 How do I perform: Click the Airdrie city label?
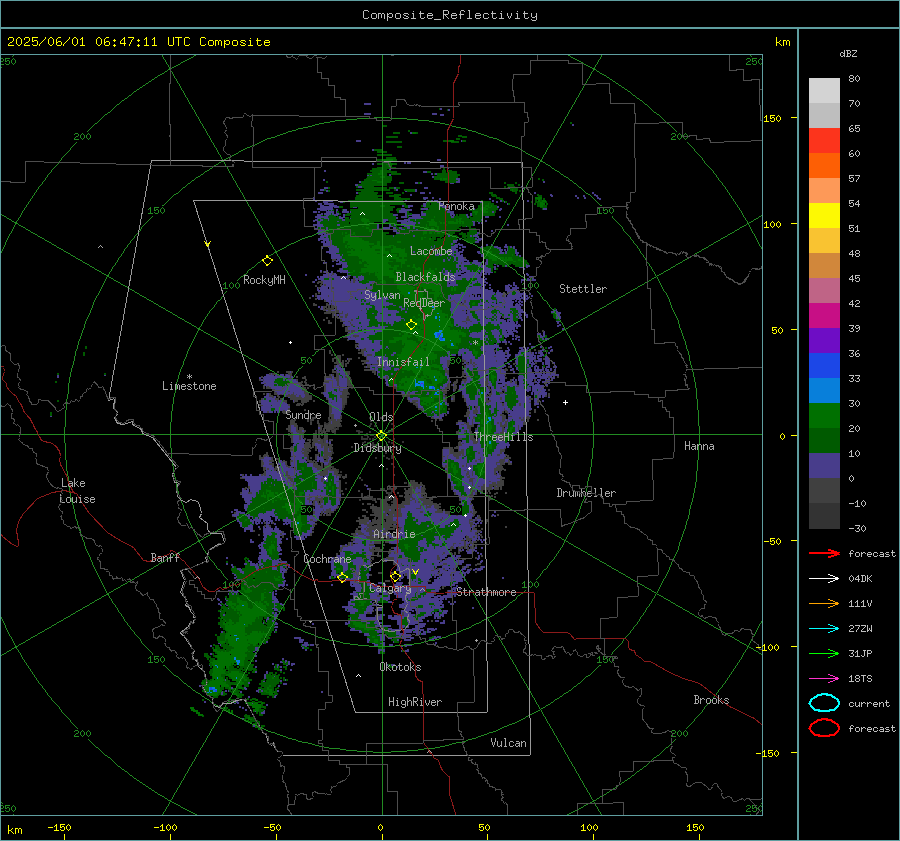coord(394,534)
